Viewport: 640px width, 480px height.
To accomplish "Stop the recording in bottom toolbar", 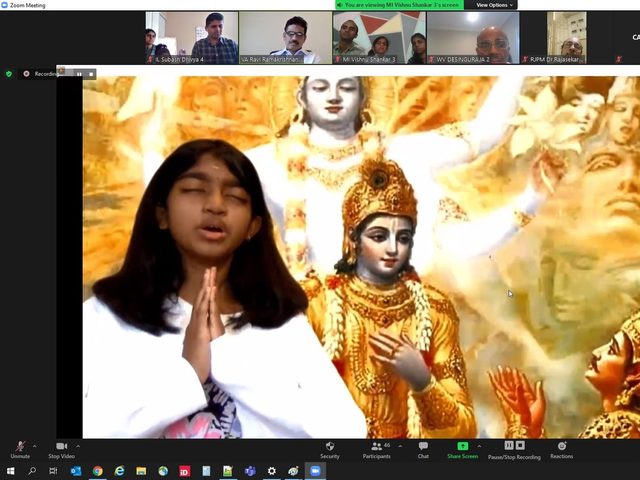I will [x=520, y=445].
